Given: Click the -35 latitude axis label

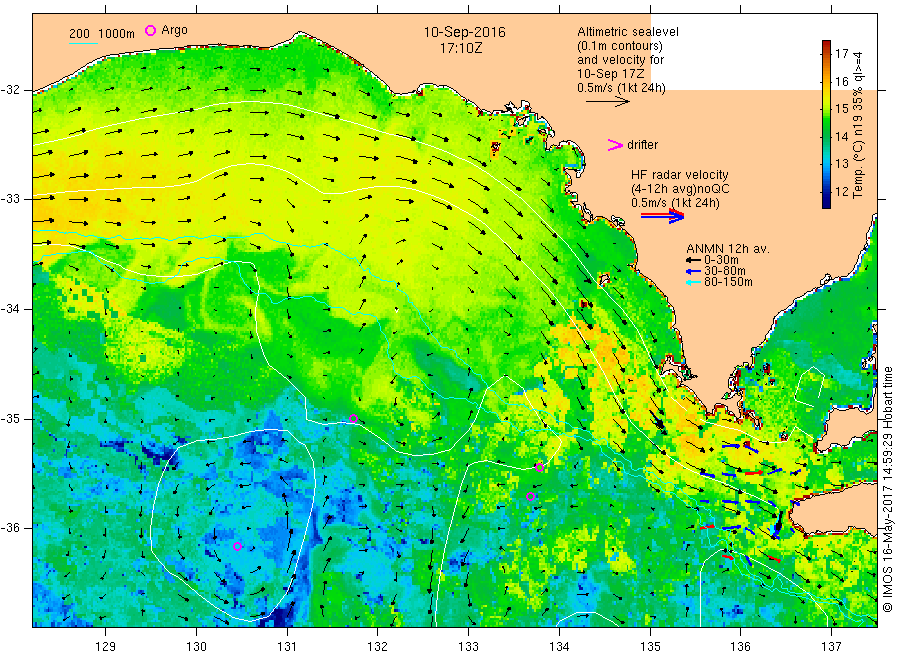Looking at the screenshot, I should click(x=10, y=418).
